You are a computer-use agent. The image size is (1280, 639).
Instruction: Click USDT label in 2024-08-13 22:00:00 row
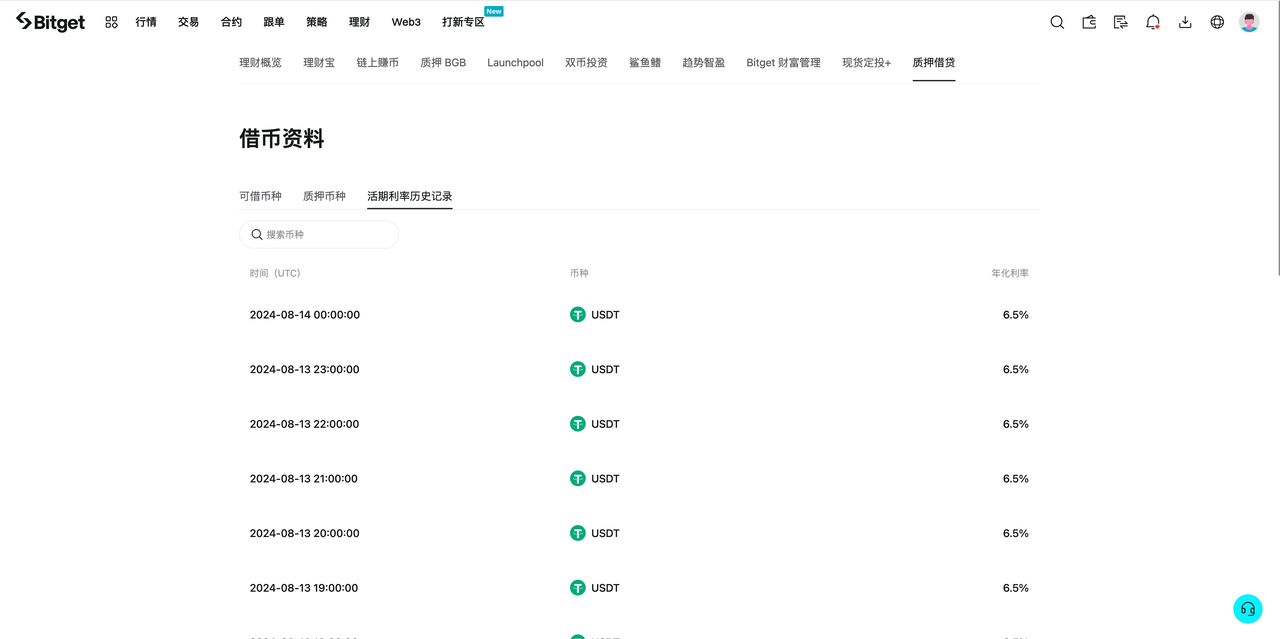tap(605, 424)
